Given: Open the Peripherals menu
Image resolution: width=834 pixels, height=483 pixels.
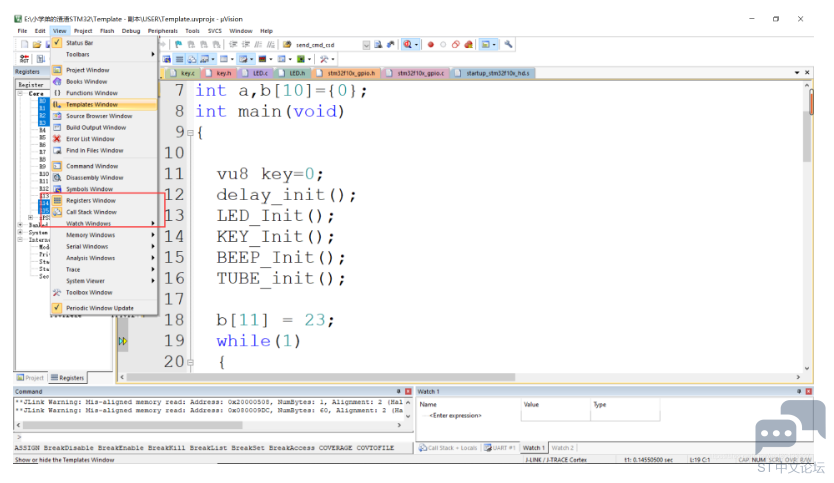Looking at the screenshot, I should (163, 31).
